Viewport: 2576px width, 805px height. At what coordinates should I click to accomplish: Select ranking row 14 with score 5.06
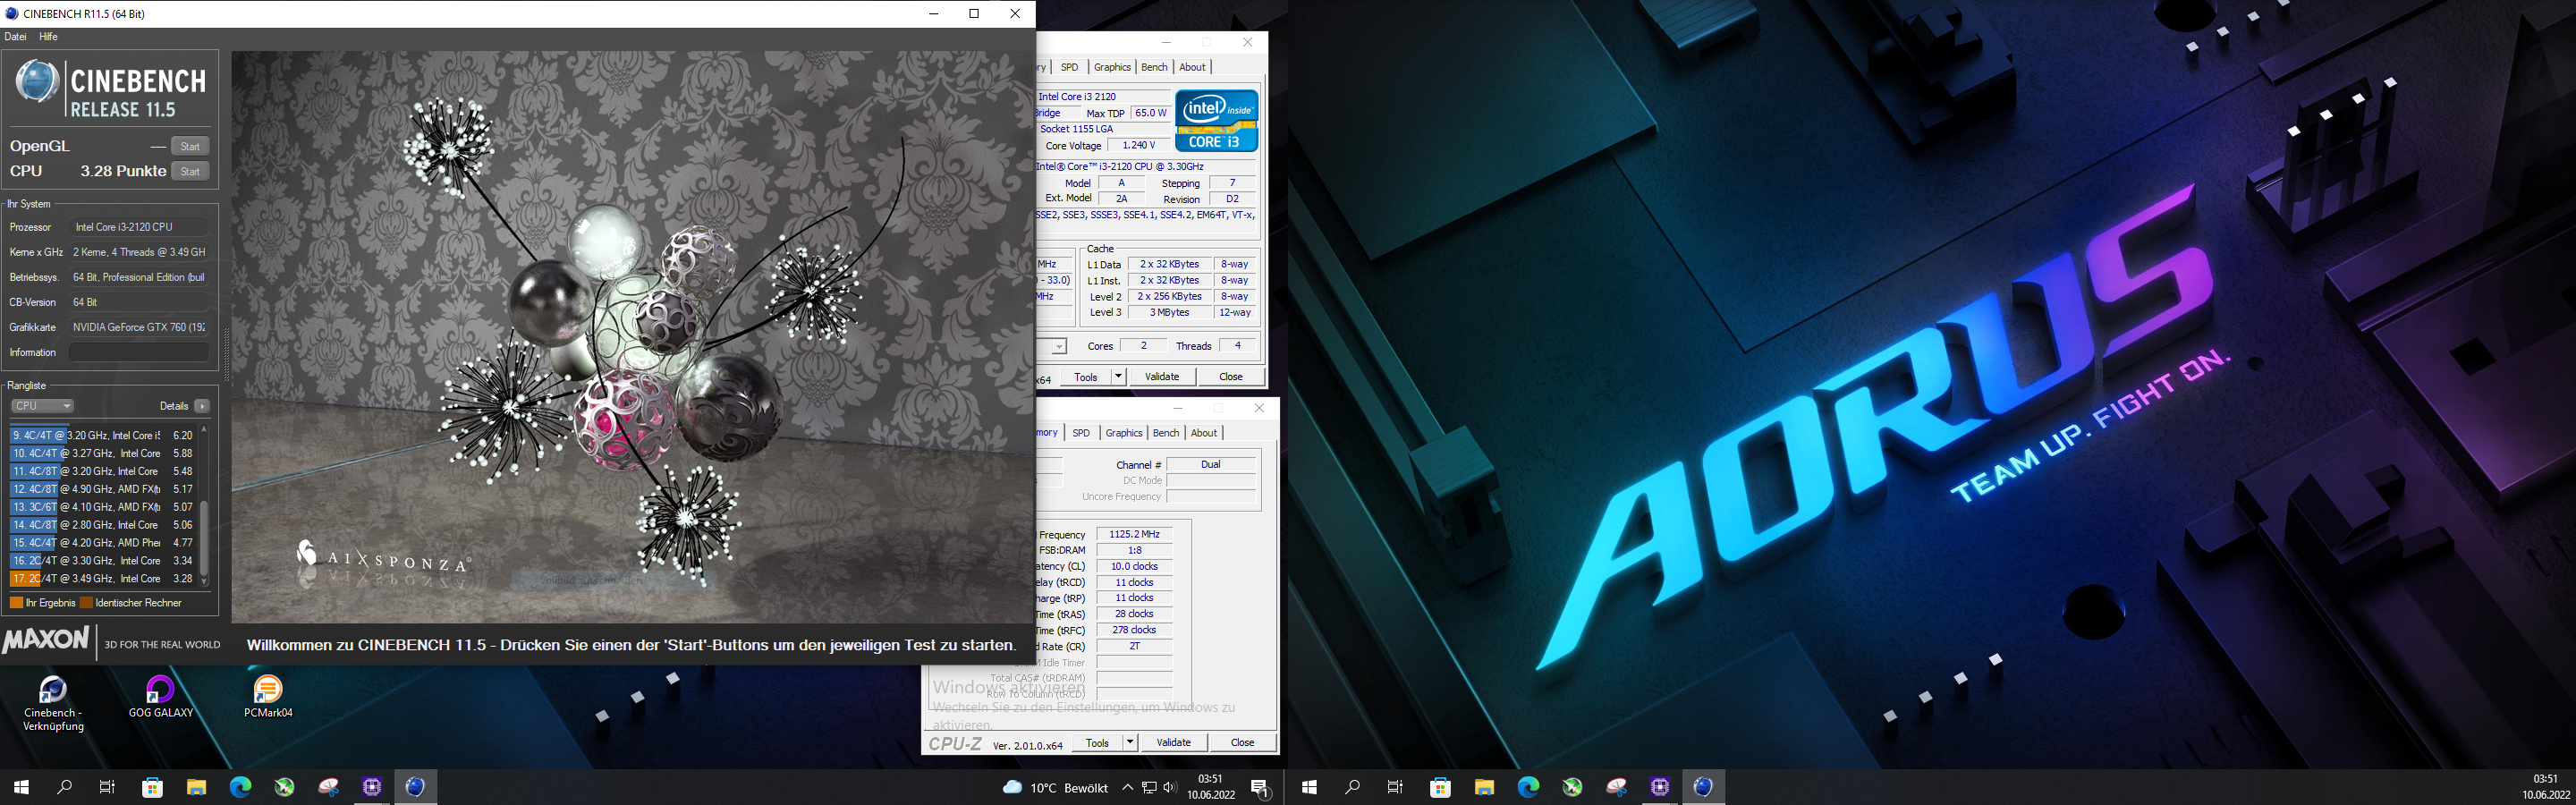[x=102, y=525]
